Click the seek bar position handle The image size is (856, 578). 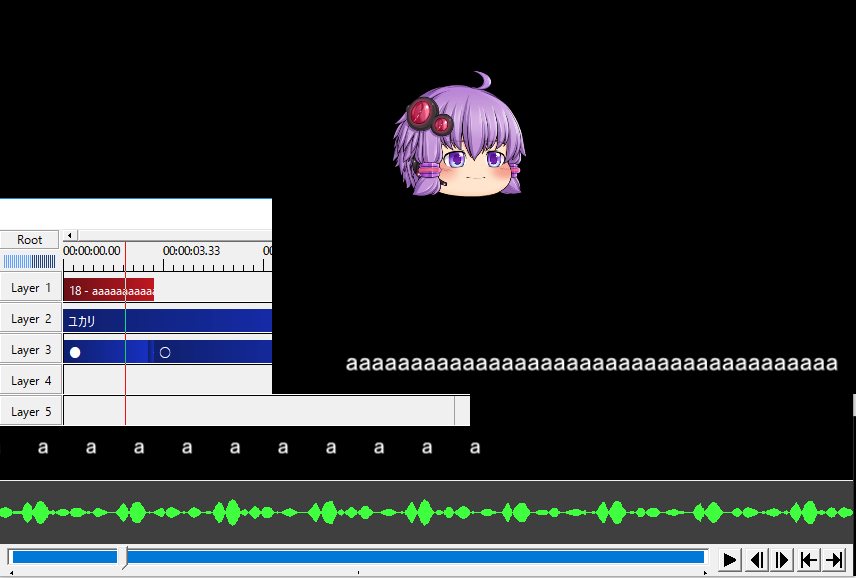[x=122, y=558]
